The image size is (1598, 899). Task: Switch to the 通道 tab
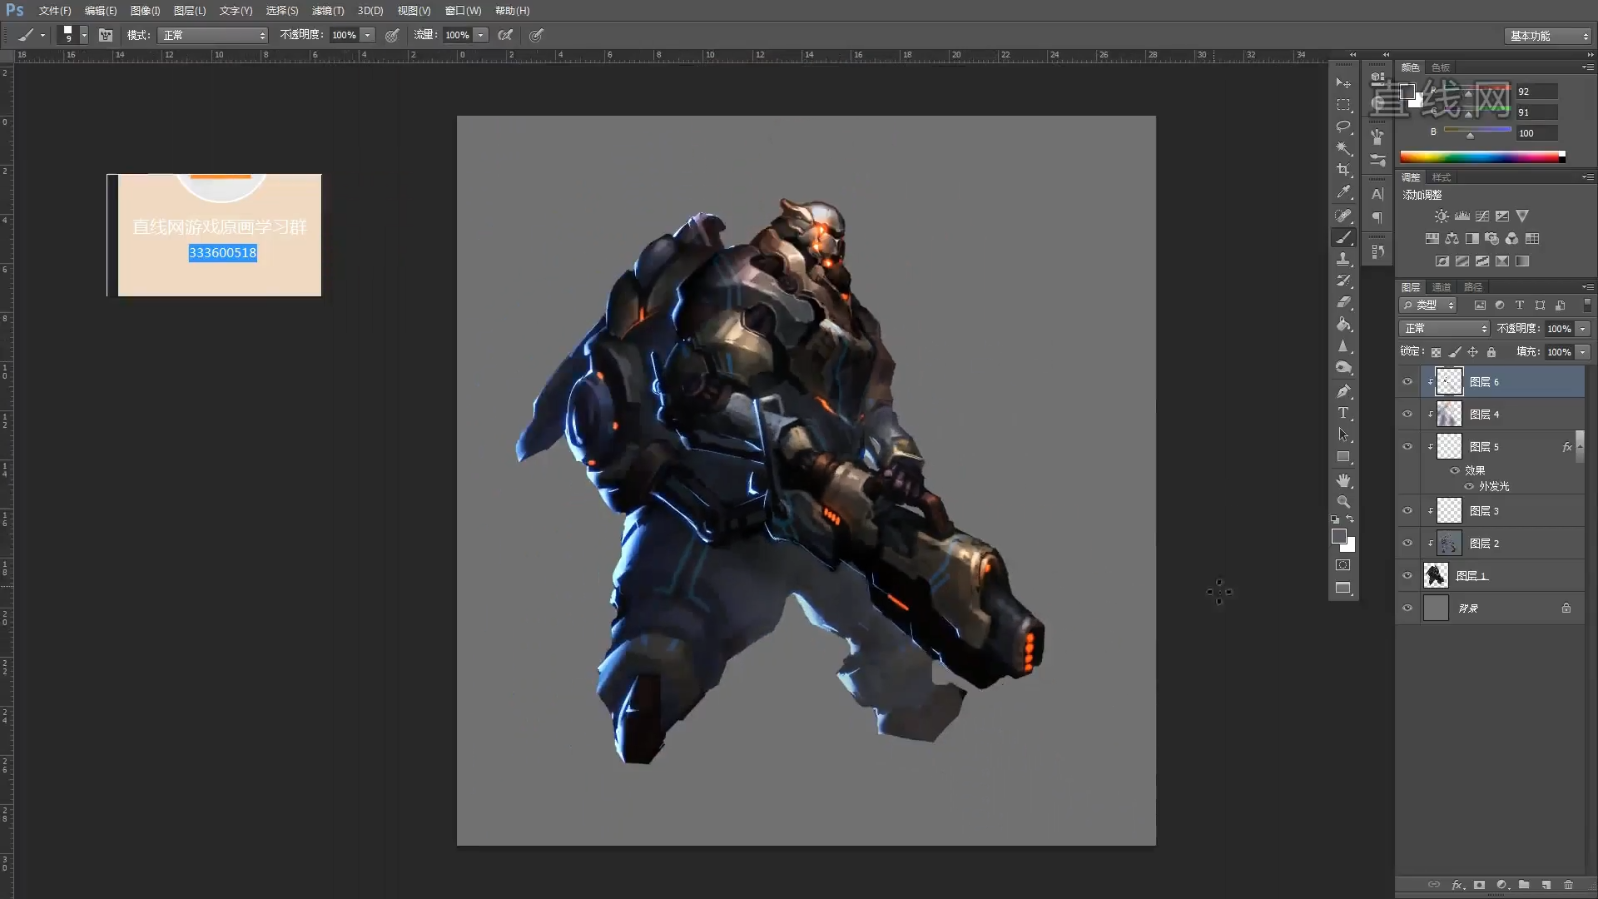[1441, 287]
